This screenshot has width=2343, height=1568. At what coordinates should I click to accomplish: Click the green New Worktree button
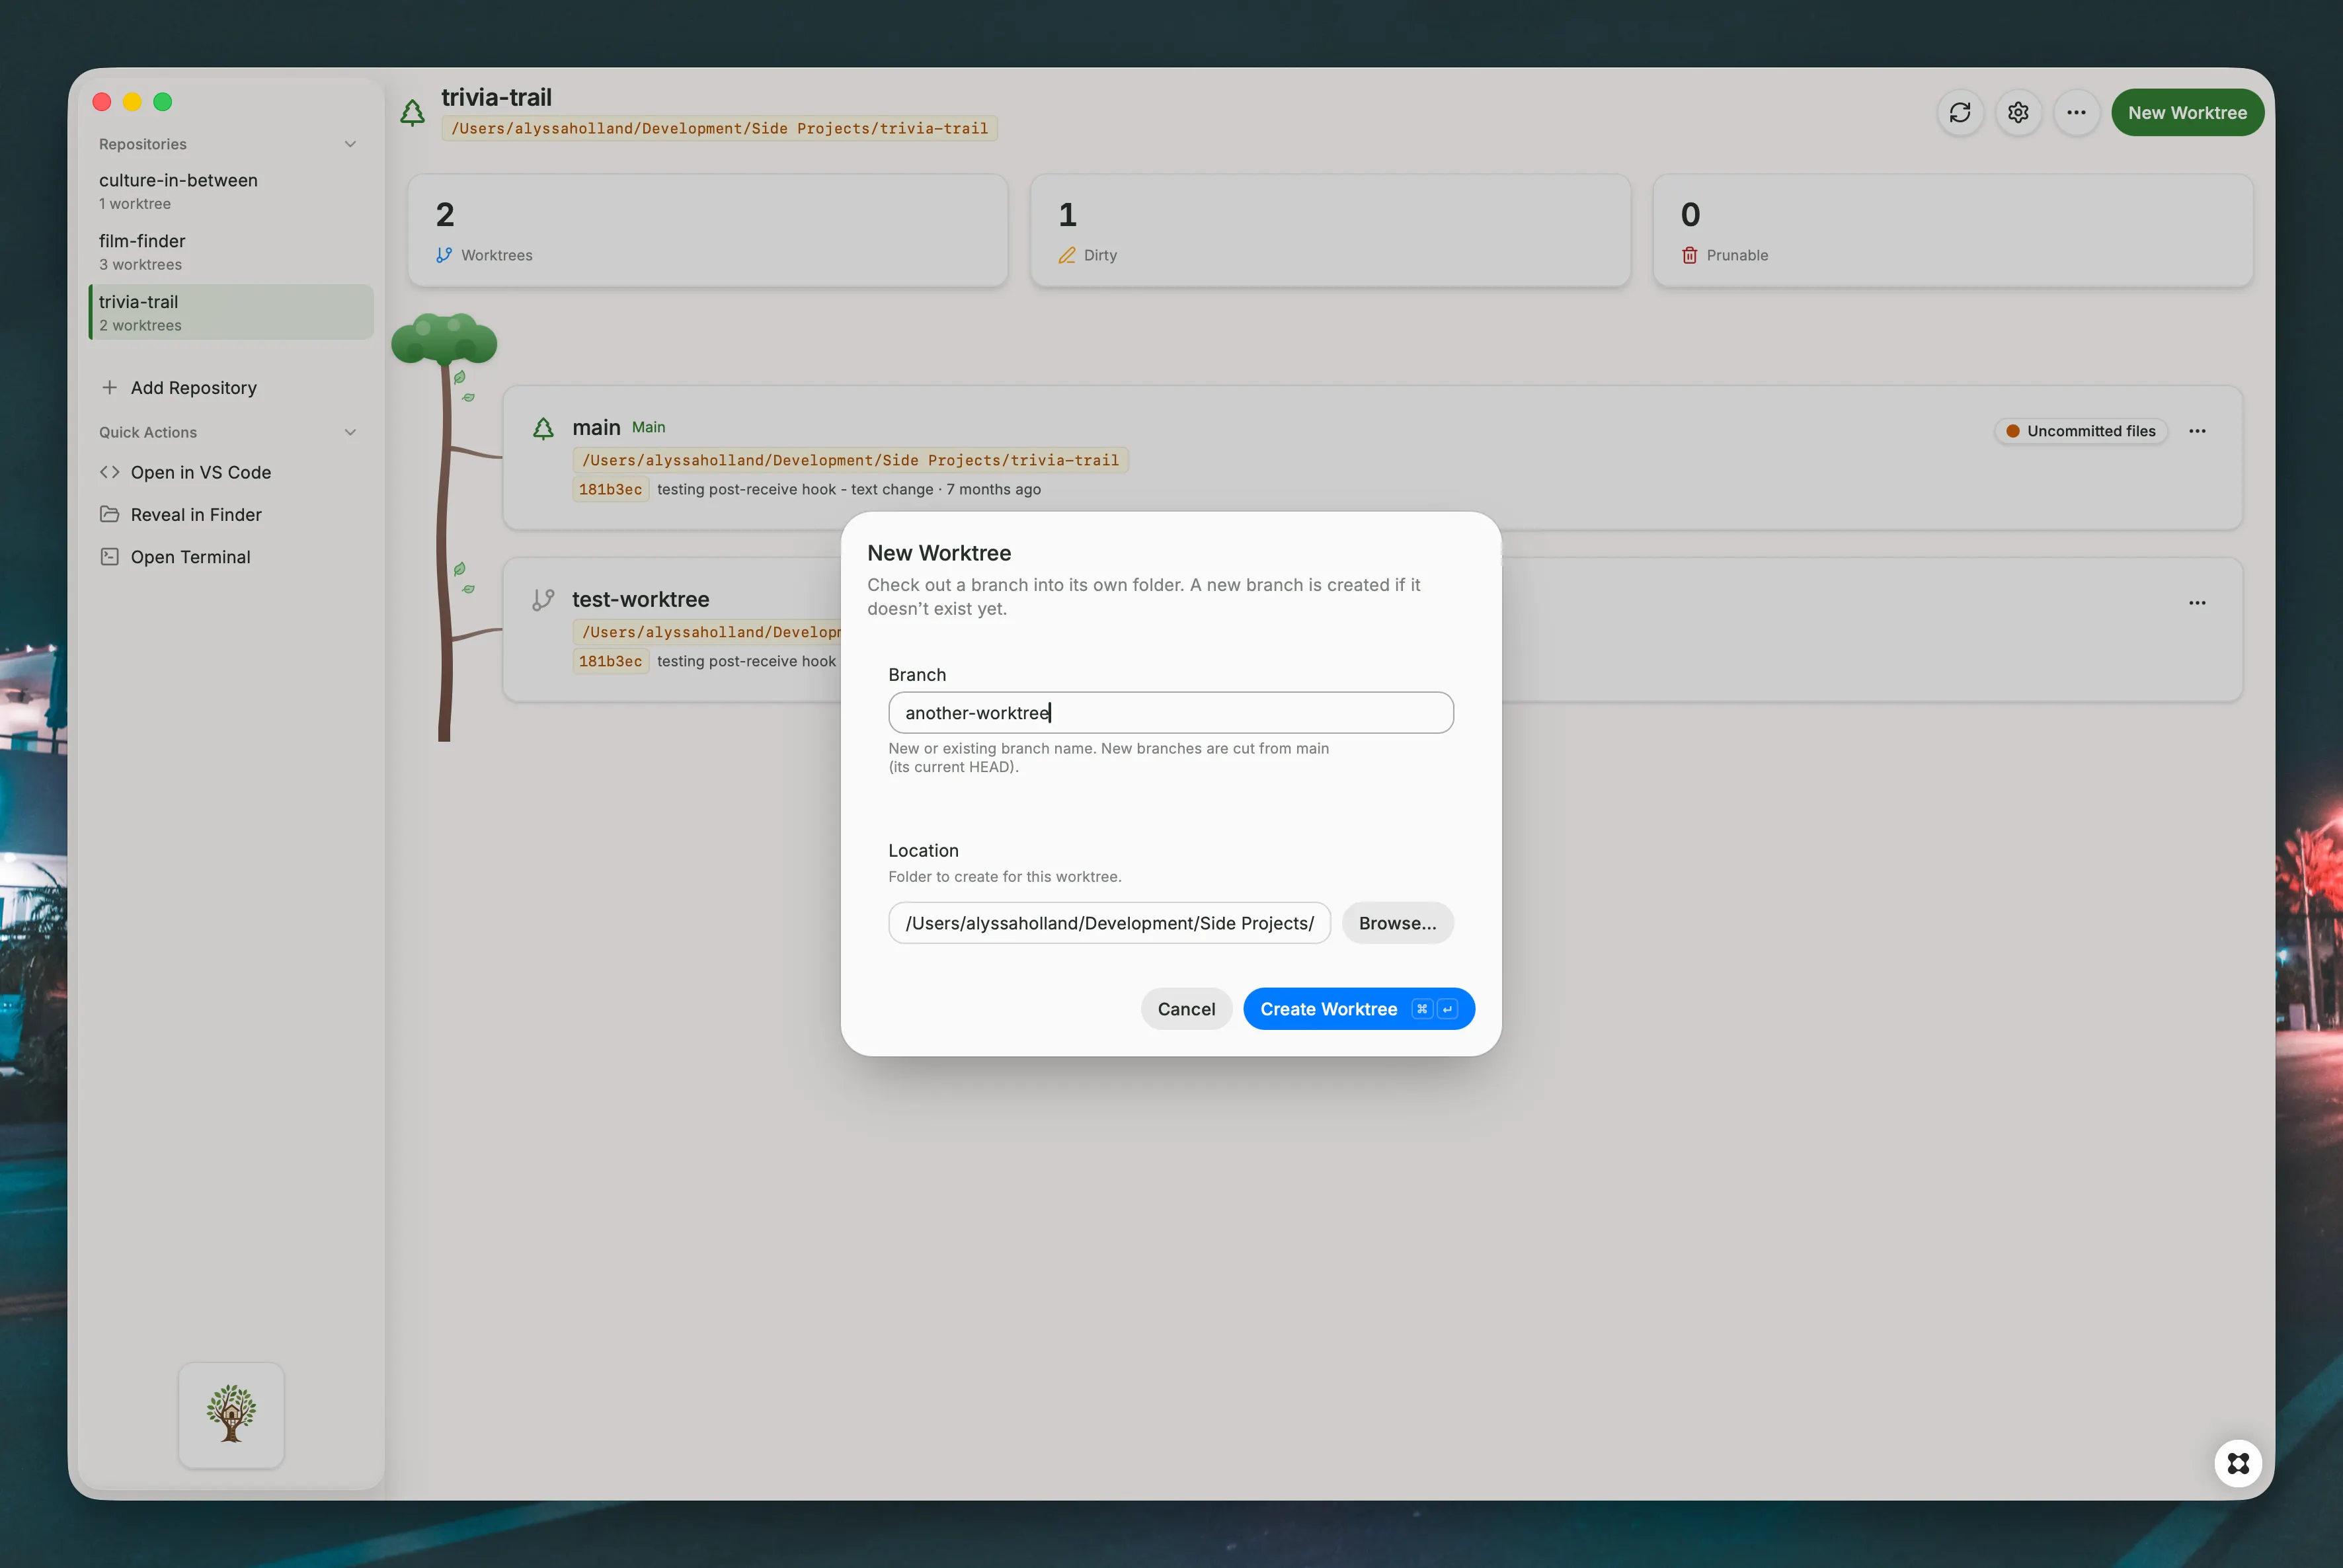(2187, 112)
